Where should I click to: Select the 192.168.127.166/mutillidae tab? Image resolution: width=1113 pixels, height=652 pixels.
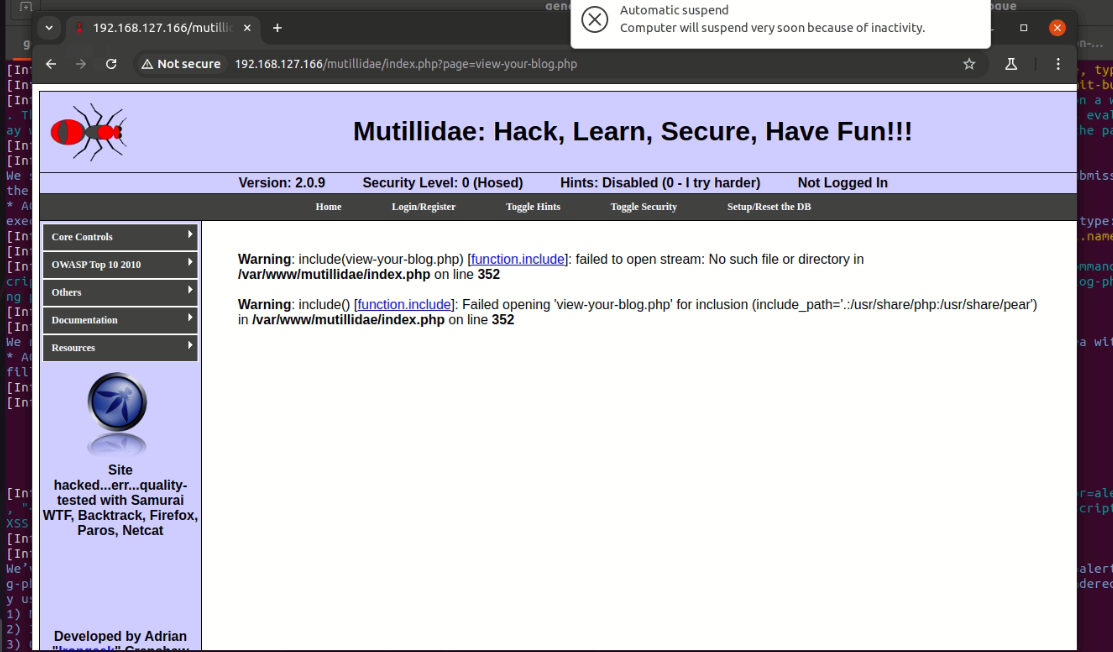tap(163, 28)
